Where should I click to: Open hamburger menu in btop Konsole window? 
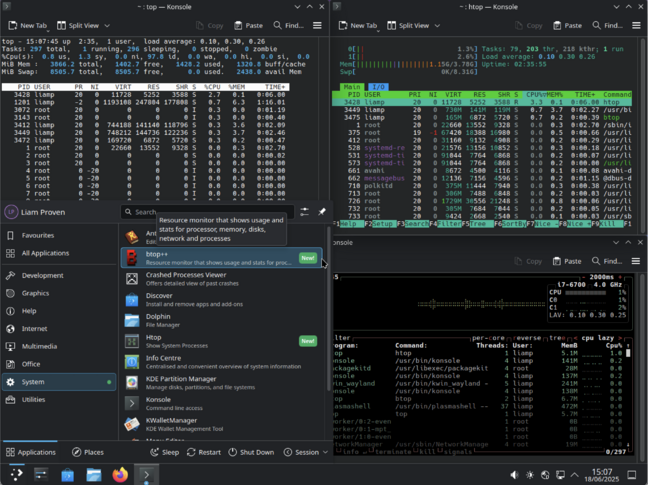(x=636, y=261)
